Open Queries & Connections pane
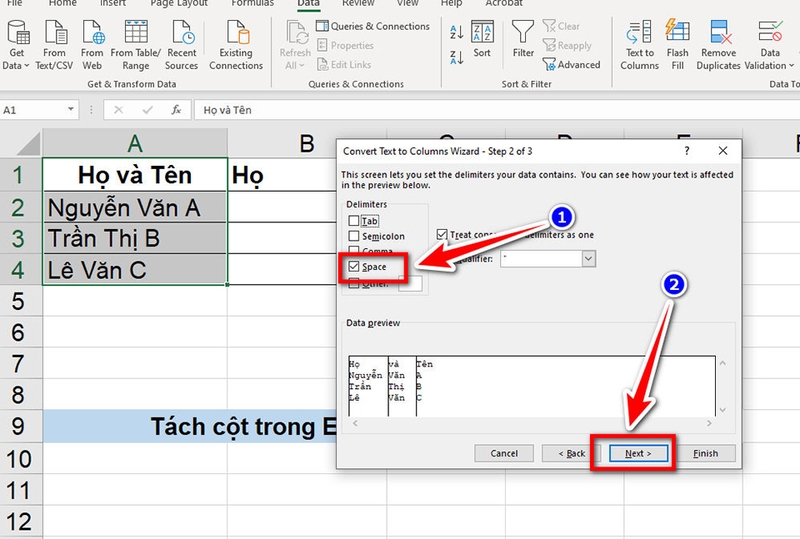800x539 pixels. 373,26
